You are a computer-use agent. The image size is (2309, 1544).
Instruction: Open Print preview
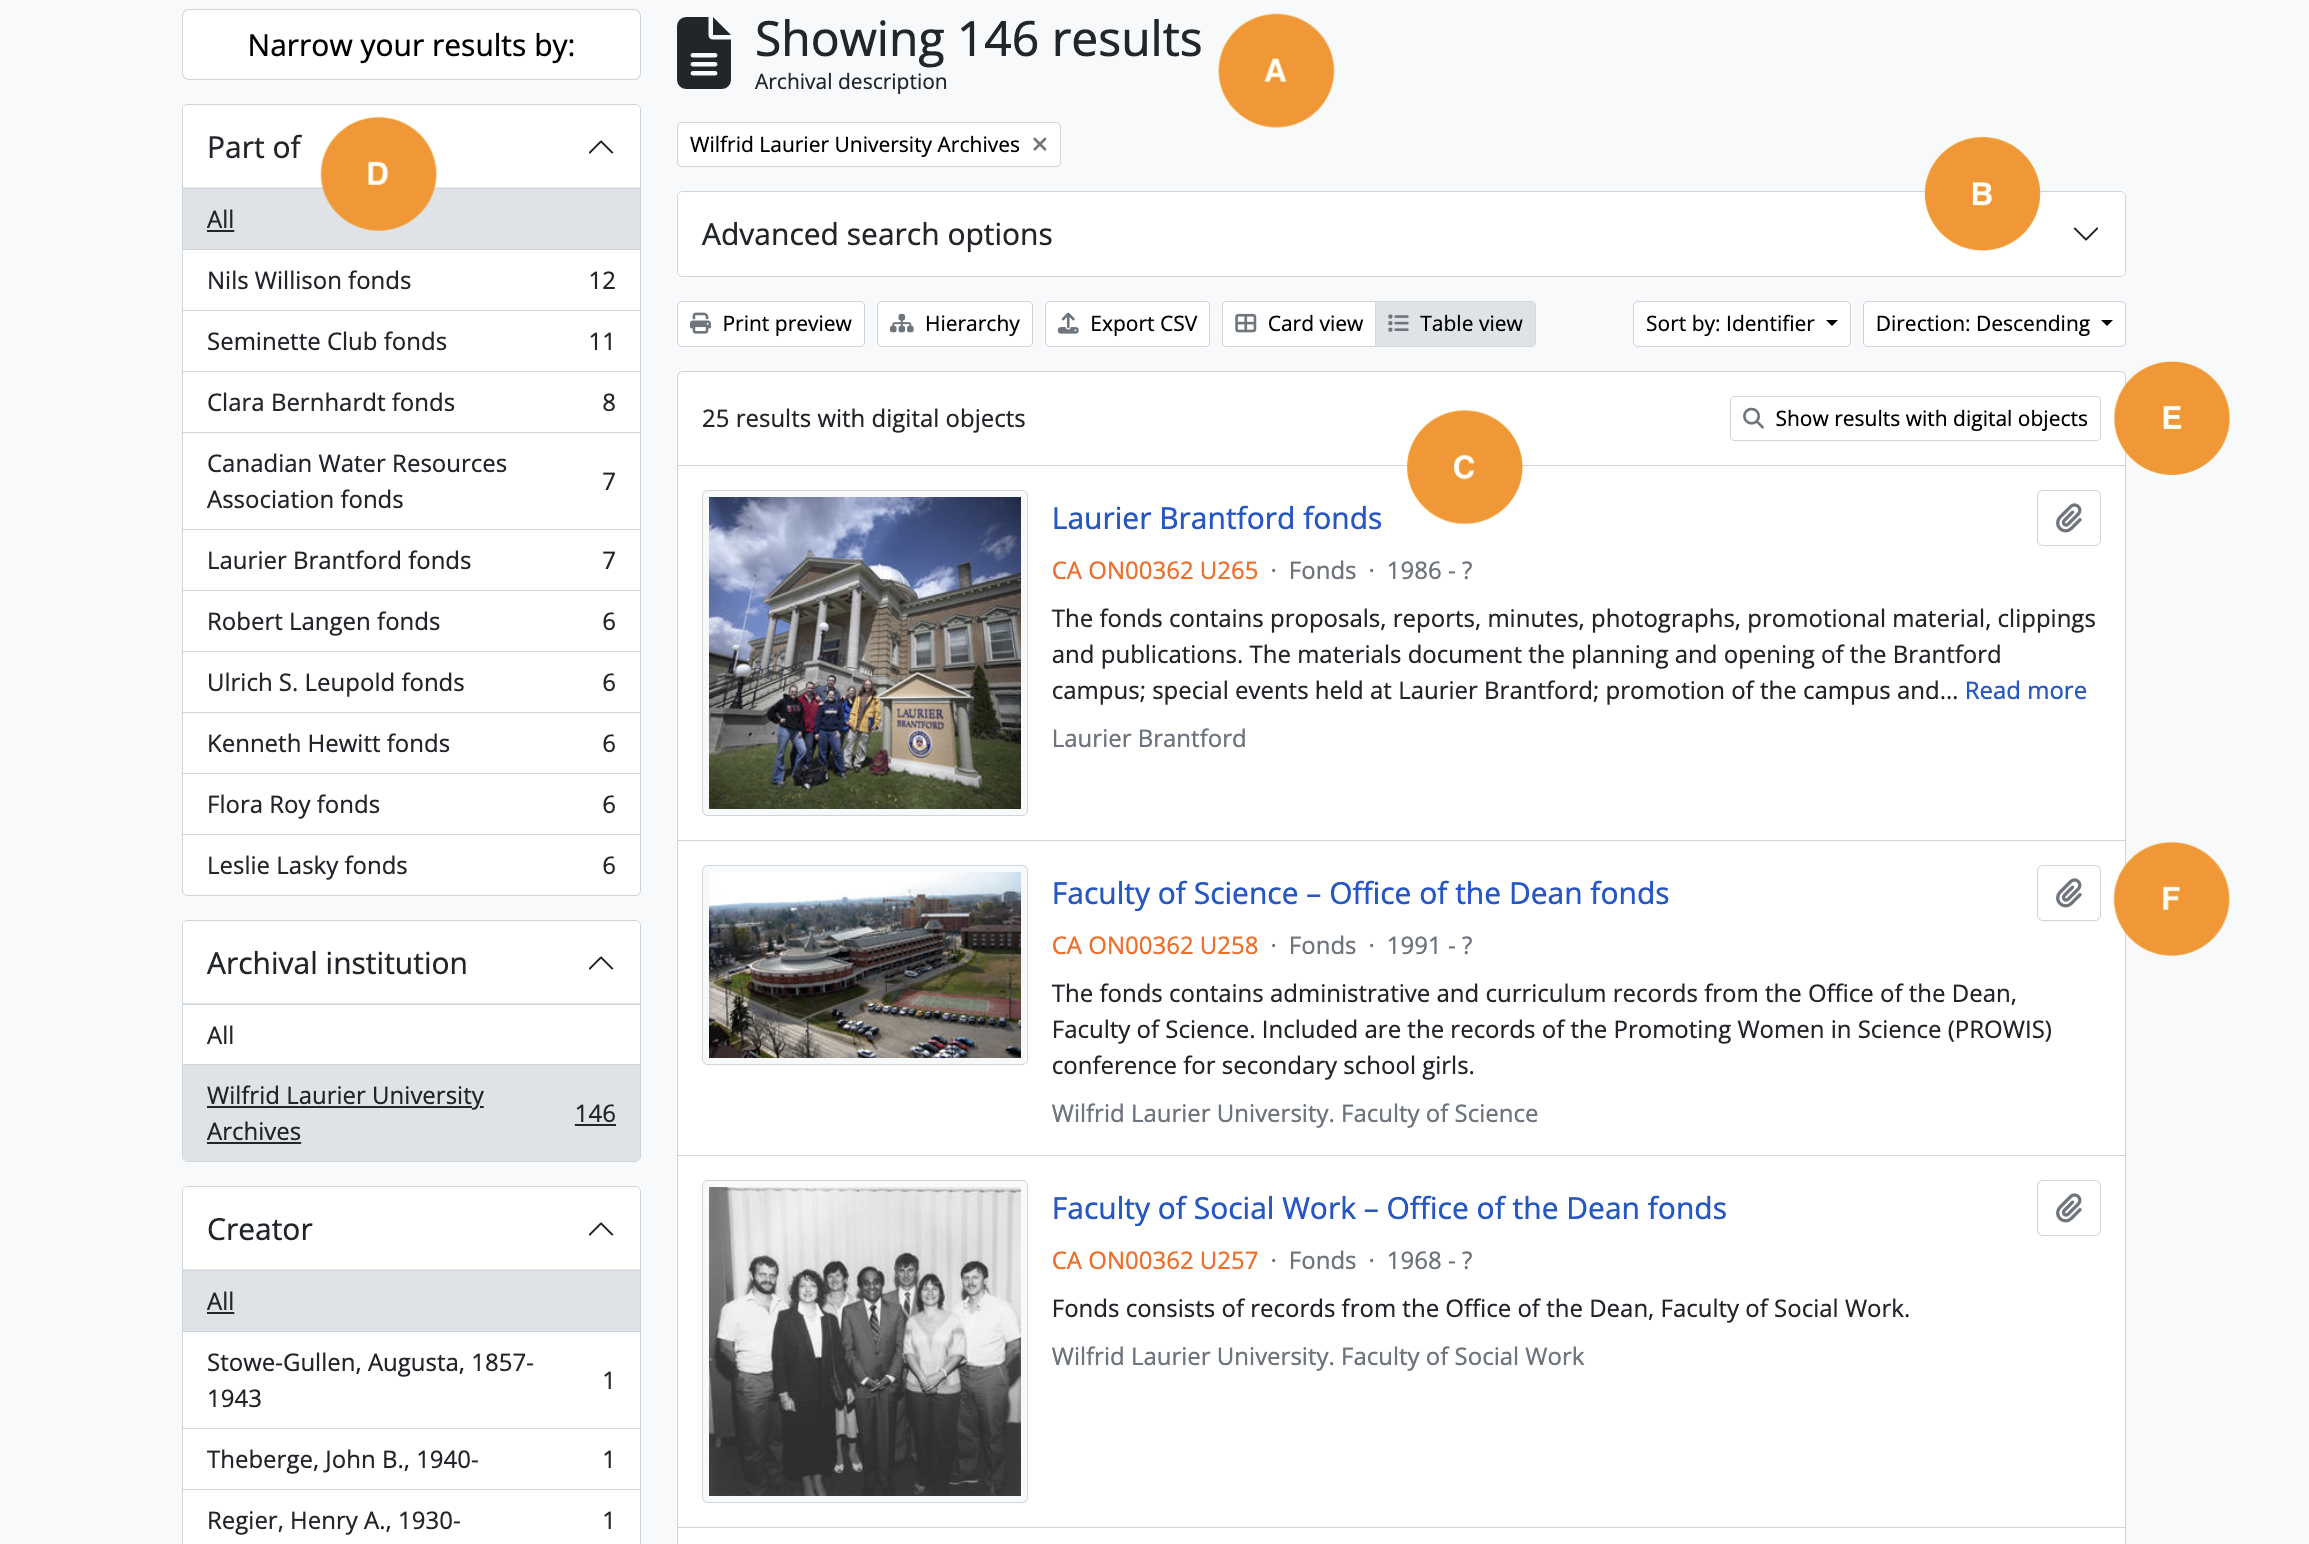[x=771, y=324]
